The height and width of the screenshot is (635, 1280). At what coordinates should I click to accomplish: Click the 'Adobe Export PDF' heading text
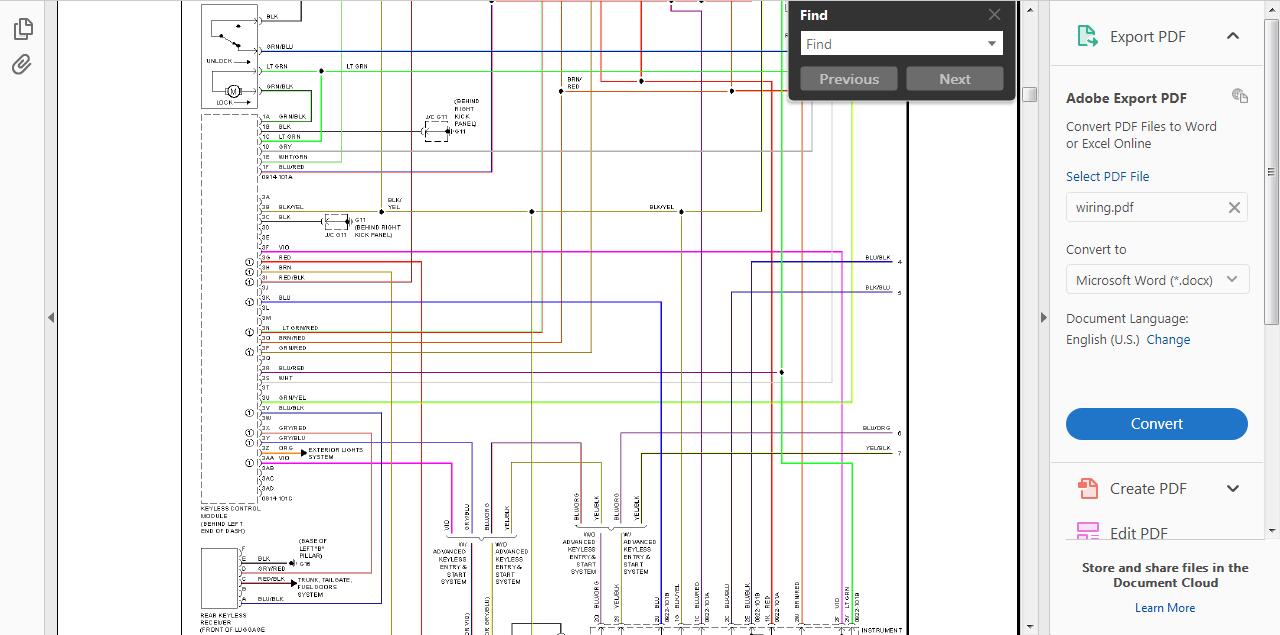tap(1126, 98)
